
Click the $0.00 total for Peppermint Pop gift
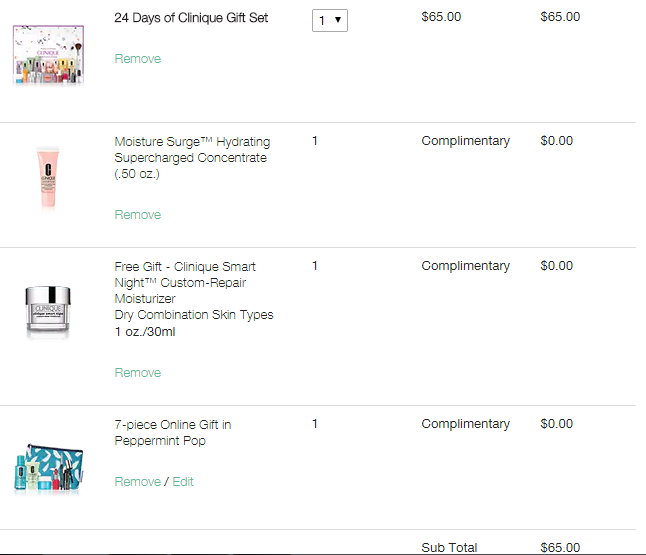point(556,424)
